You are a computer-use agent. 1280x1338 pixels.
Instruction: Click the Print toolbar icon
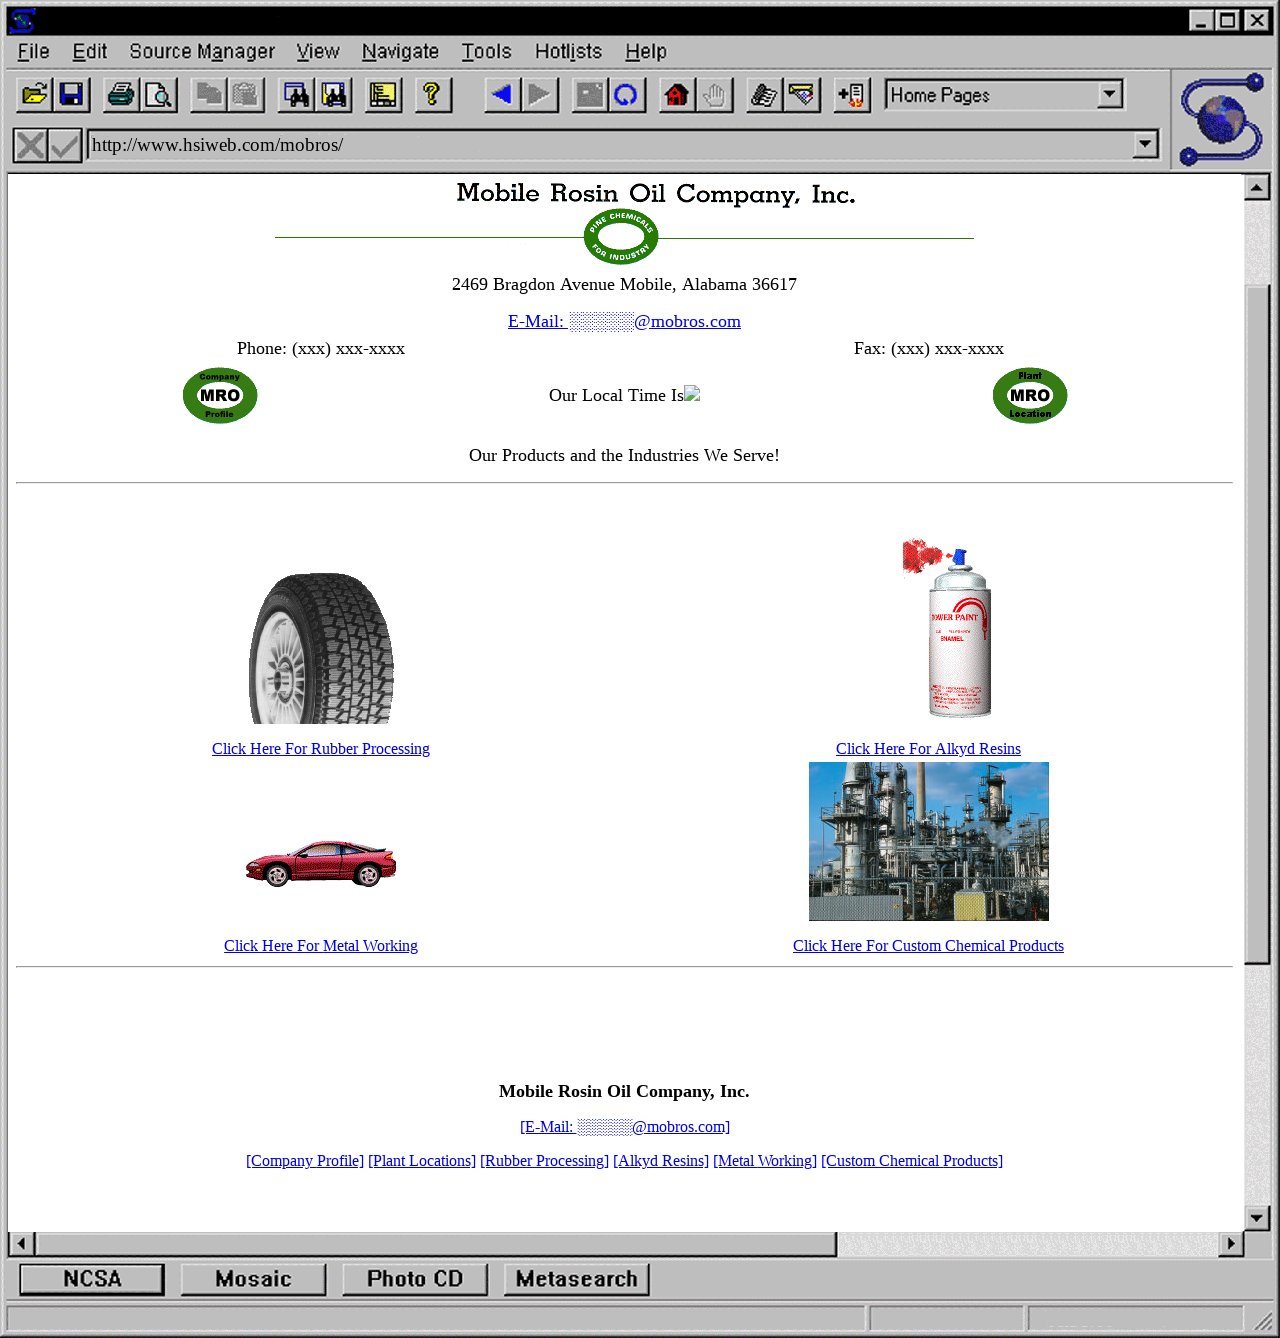point(121,95)
